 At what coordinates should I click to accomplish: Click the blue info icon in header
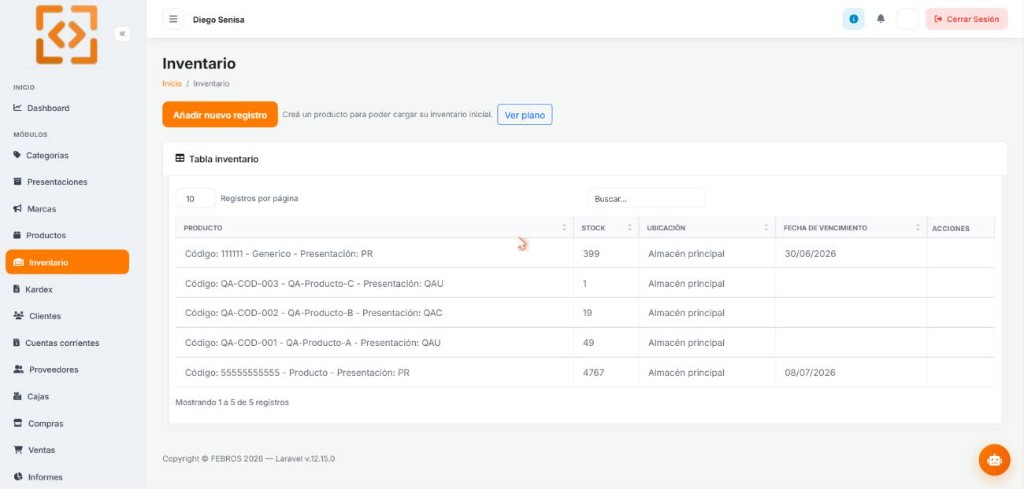(x=853, y=19)
